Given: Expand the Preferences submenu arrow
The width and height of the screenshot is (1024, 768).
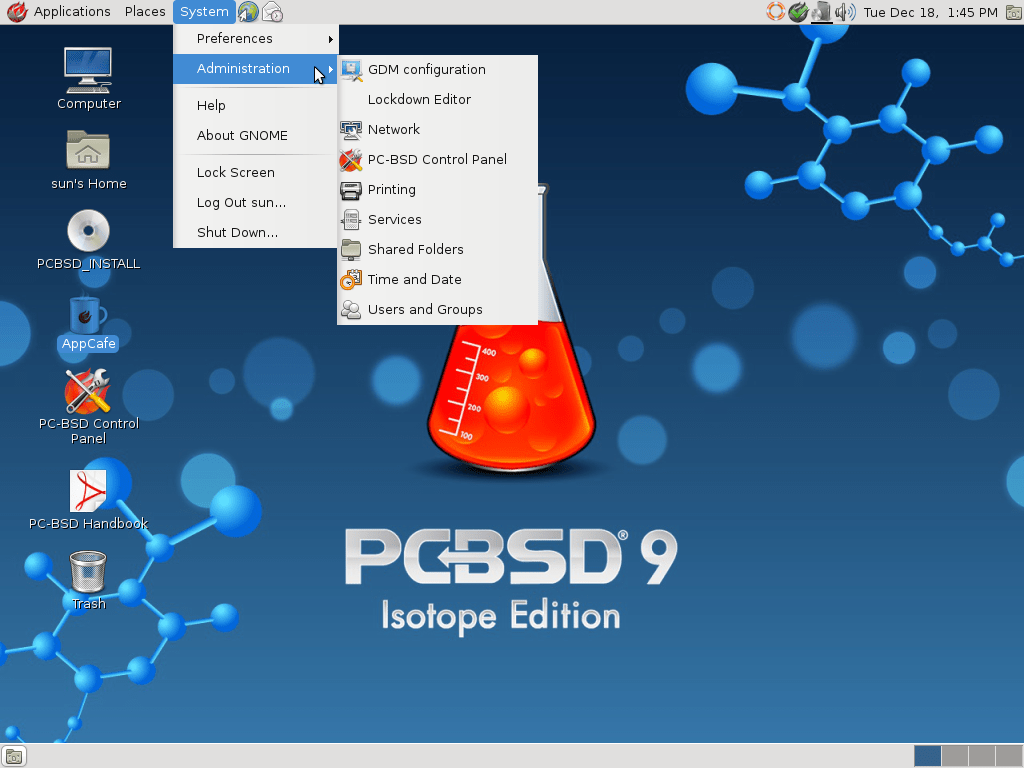Looking at the screenshot, I should point(330,39).
